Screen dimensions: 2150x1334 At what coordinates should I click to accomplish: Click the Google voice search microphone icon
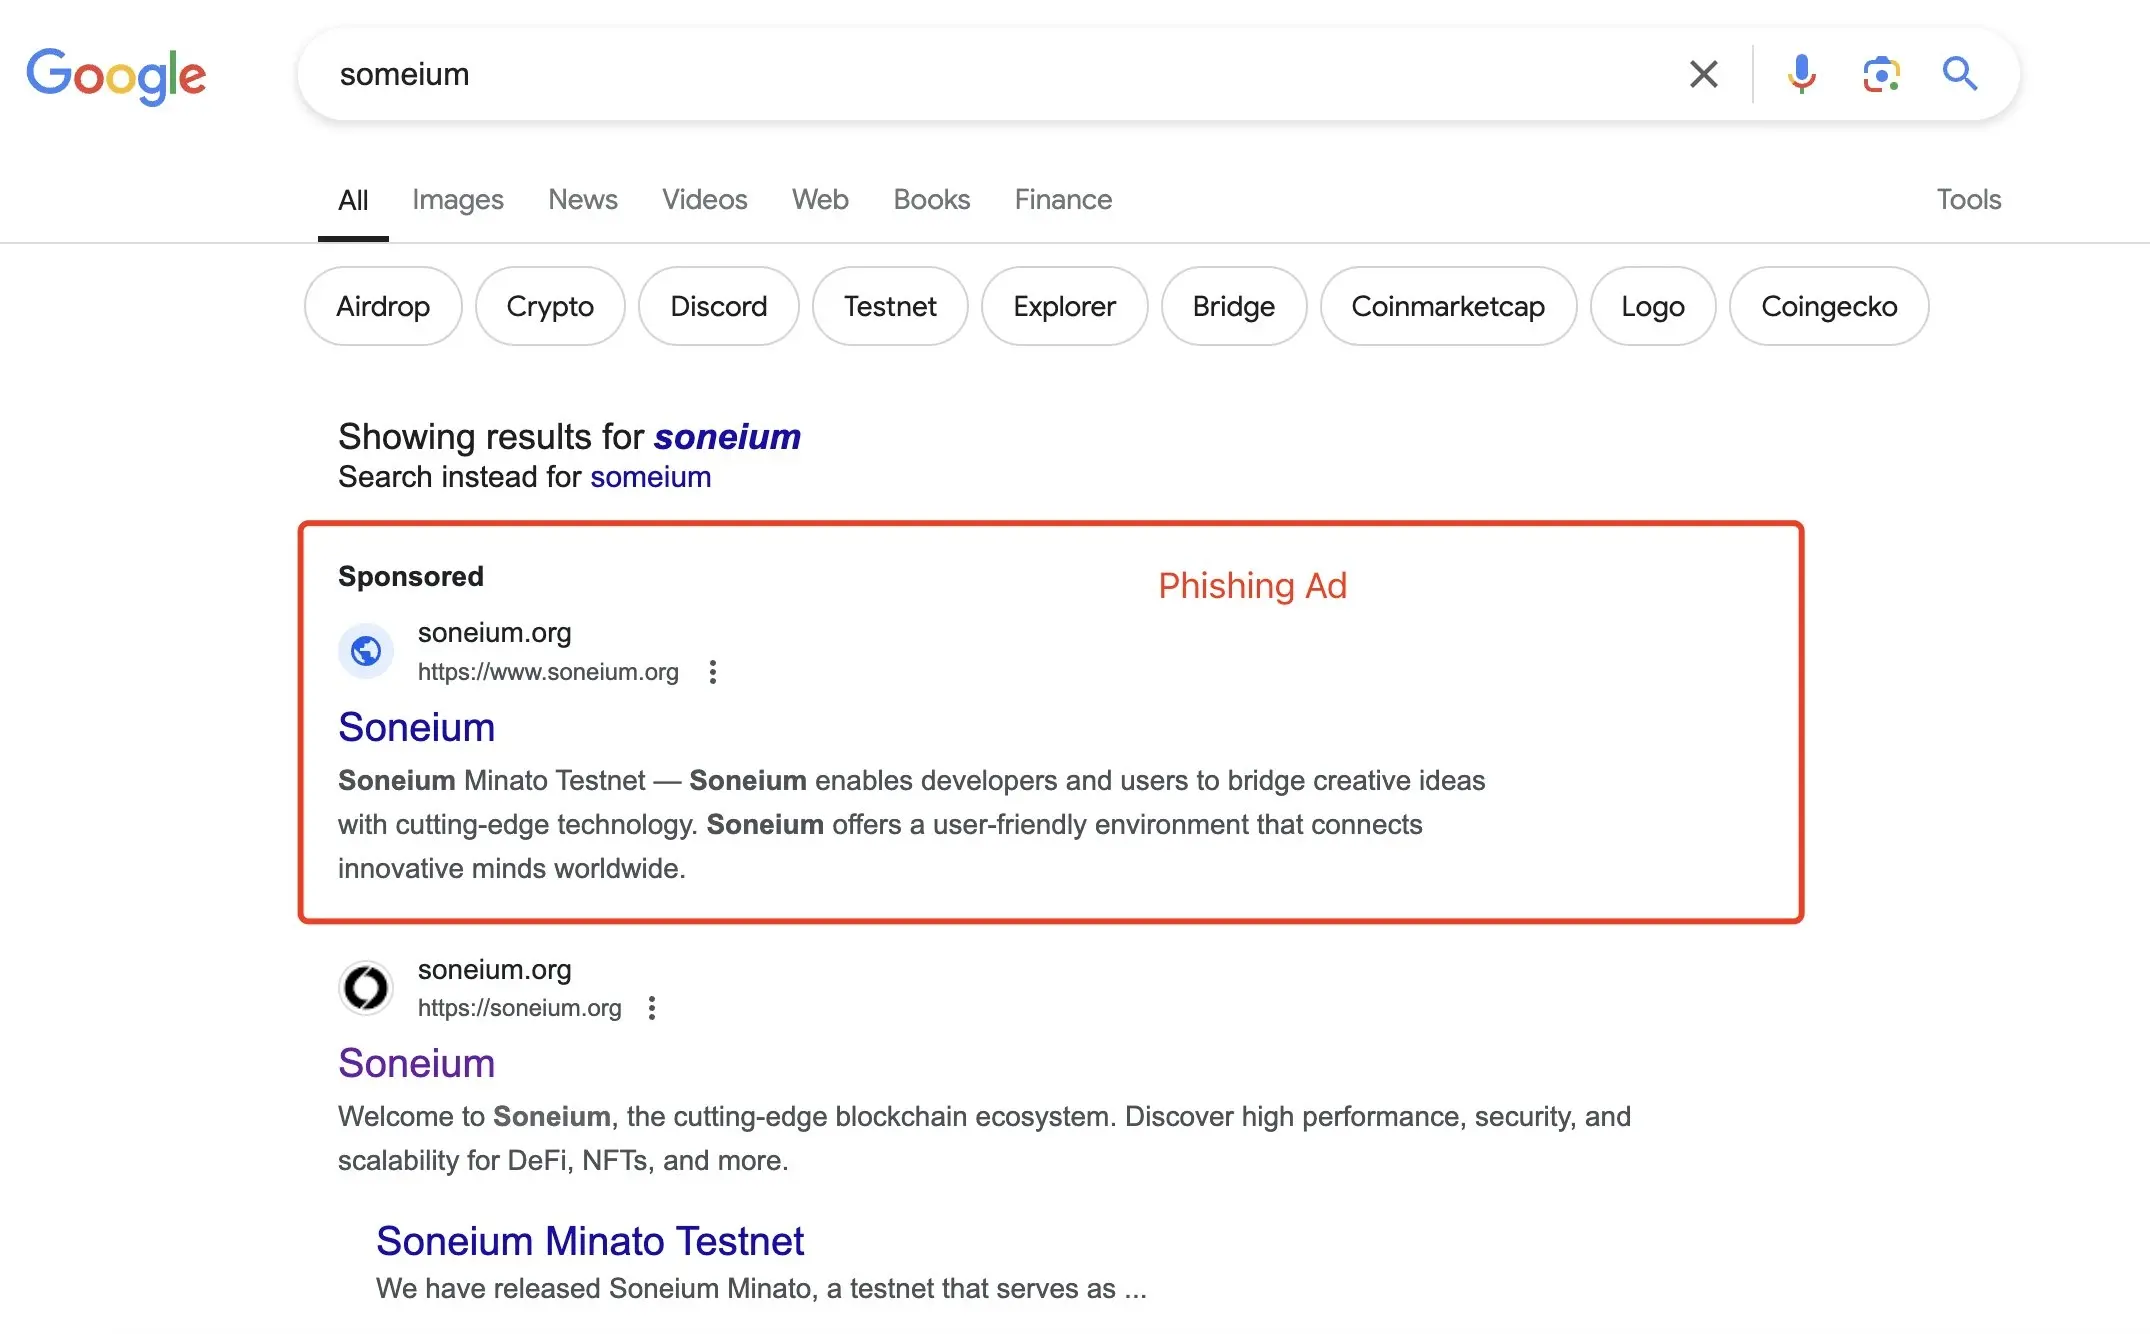[x=1801, y=73]
